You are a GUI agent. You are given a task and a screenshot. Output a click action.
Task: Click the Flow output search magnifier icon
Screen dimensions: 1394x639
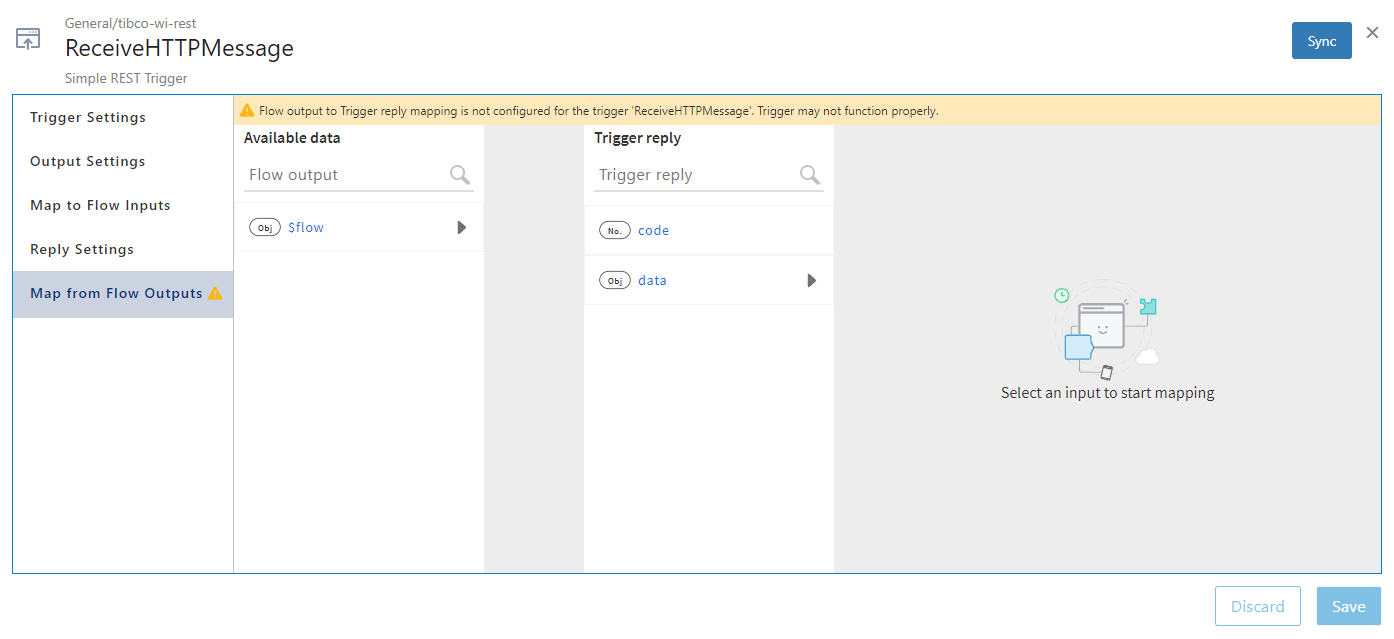(x=460, y=175)
